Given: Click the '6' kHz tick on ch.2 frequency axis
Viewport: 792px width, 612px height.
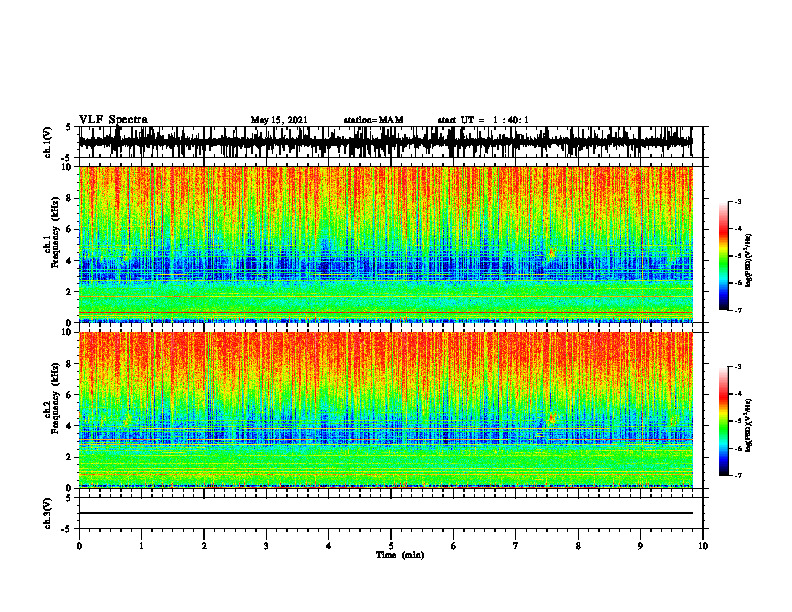Looking at the screenshot, I should (x=70, y=395).
